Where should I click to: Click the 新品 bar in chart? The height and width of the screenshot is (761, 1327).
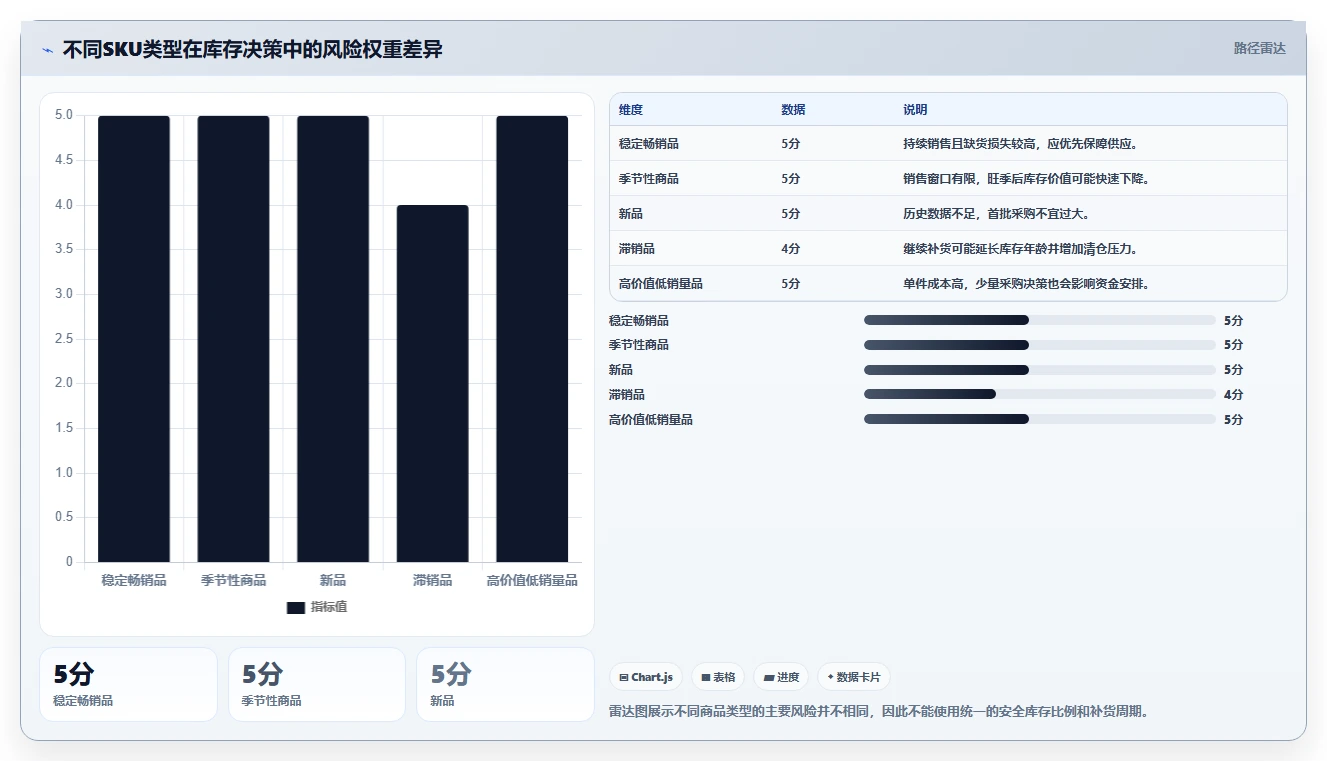[x=333, y=339]
